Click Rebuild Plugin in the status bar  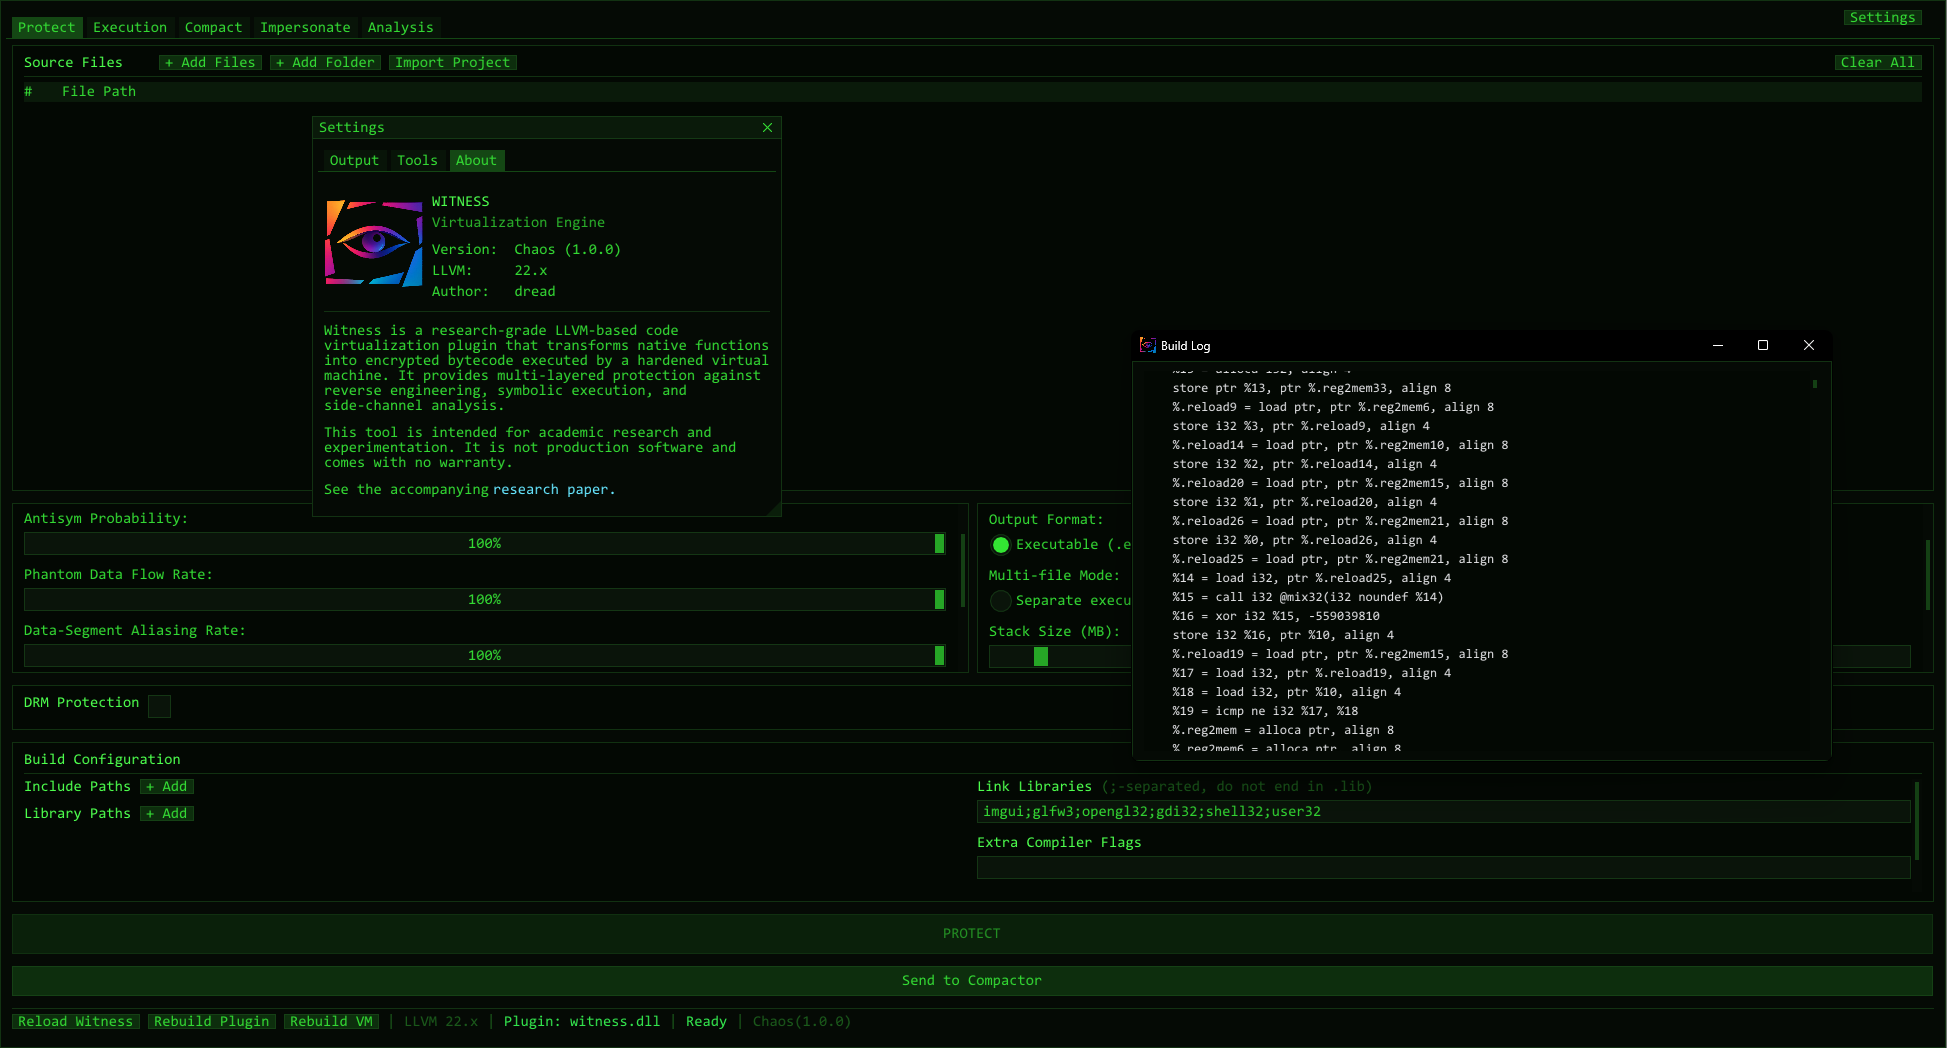211,1021
